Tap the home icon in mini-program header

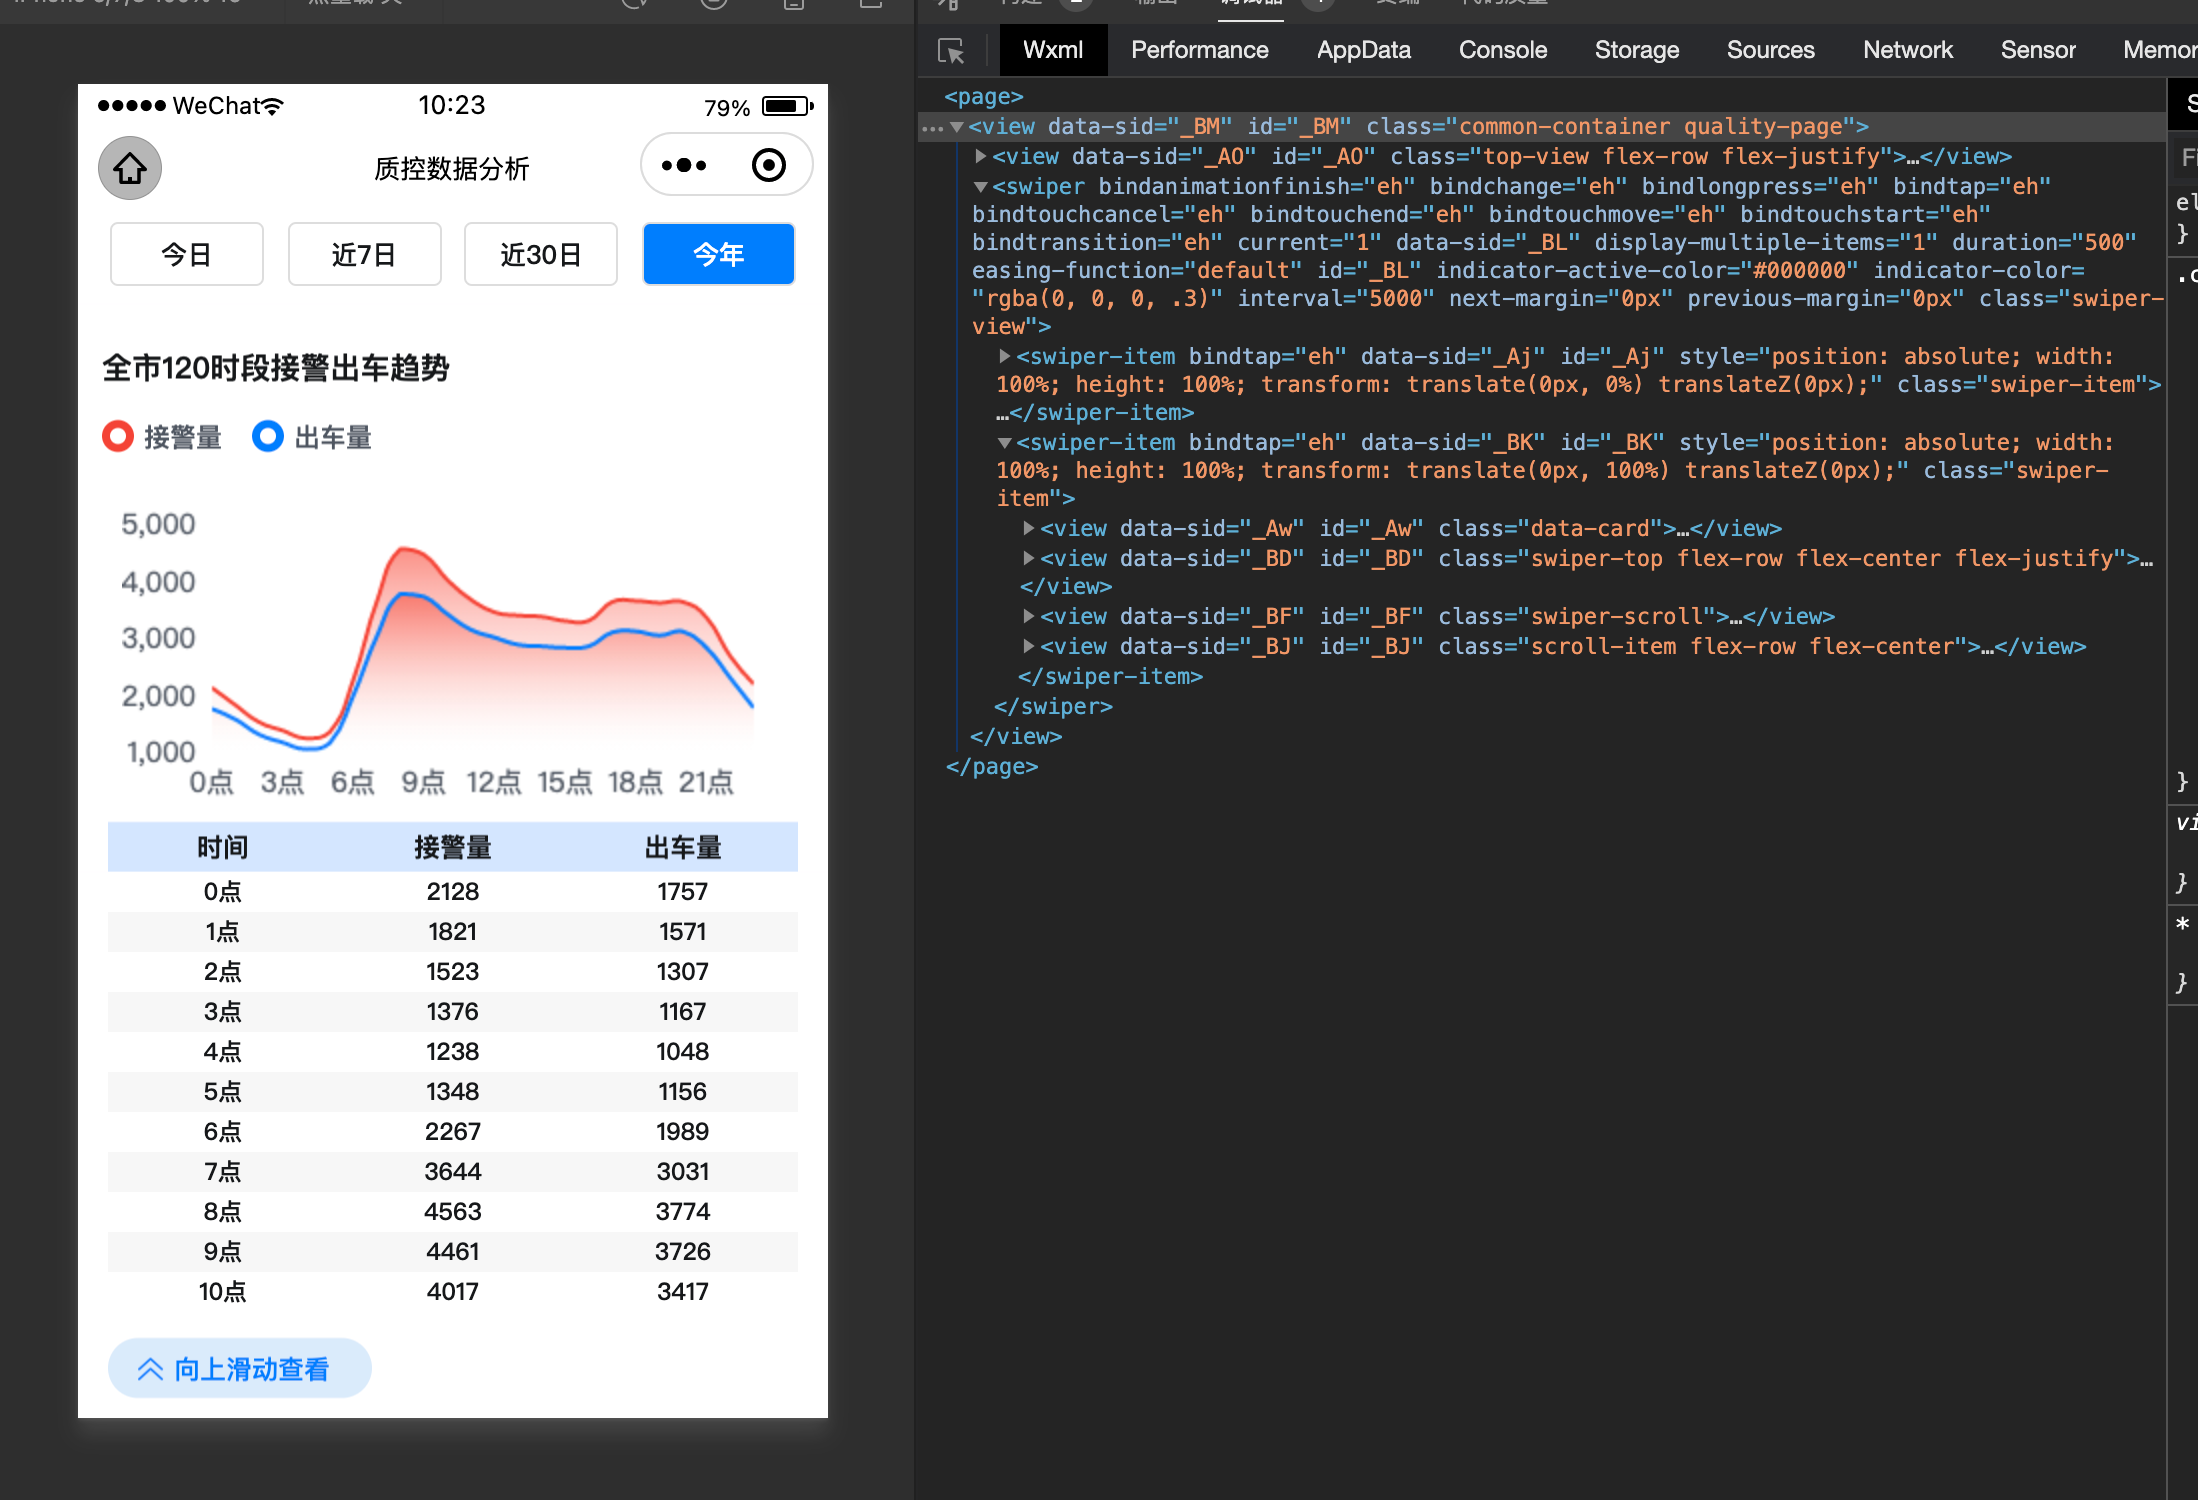(130, 168)
